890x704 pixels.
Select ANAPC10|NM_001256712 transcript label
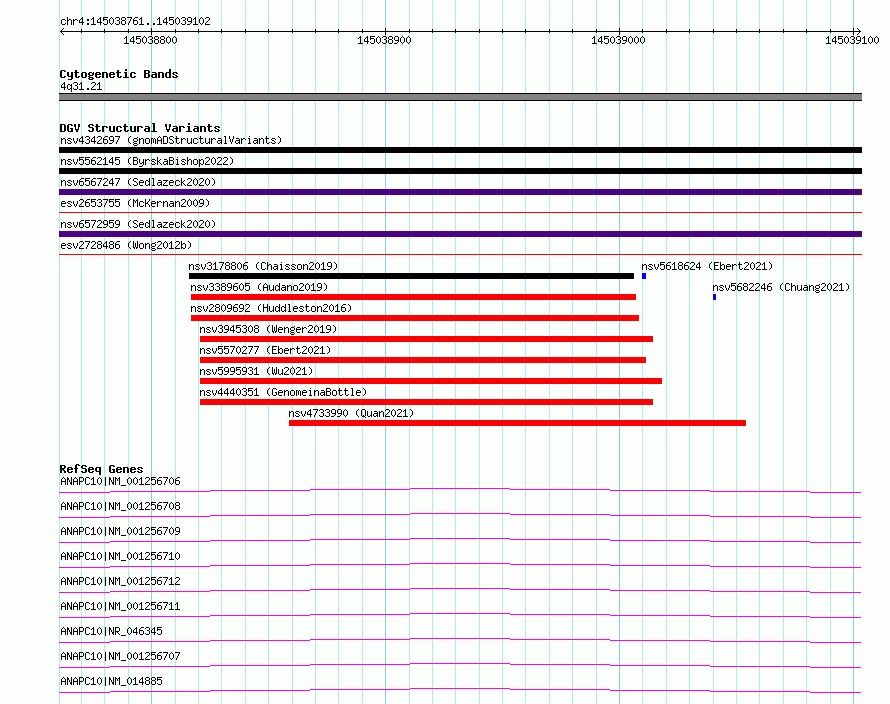tap(120, 581)
